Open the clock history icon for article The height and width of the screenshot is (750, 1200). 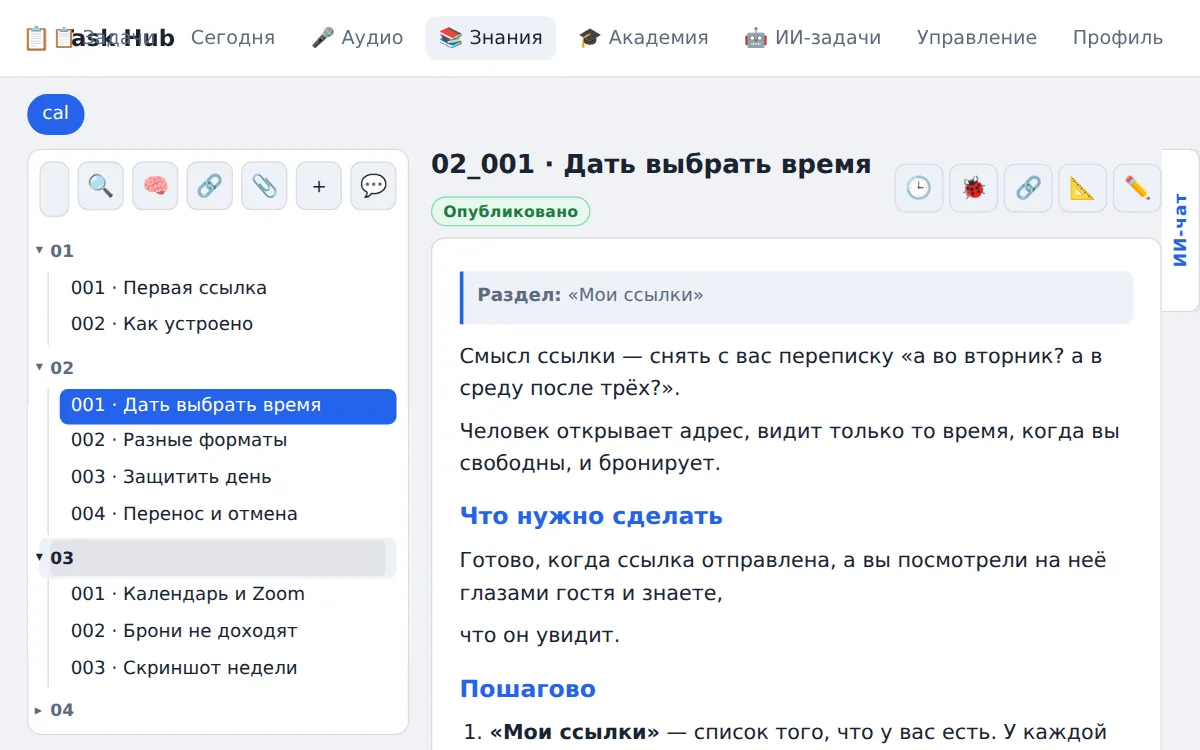pyautogui.click(x=919, y=188)
